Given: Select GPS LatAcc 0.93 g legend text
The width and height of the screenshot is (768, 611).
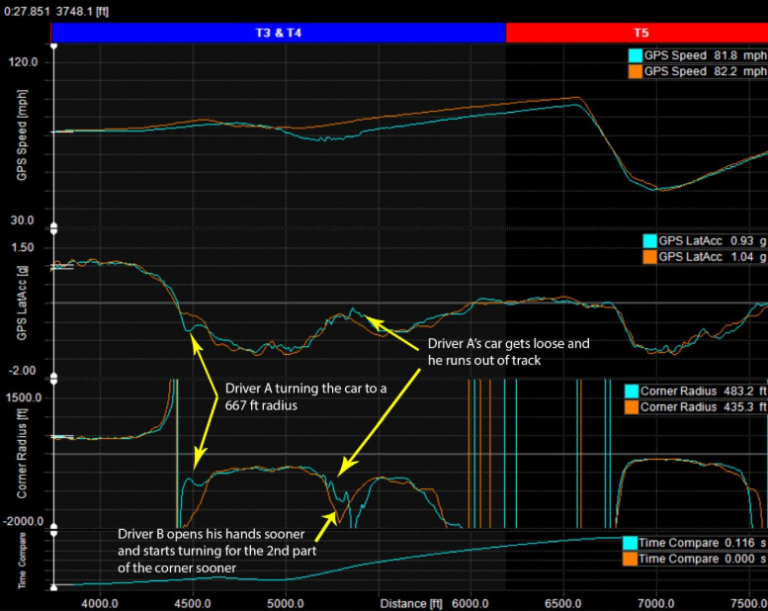Looking at the screenshot, I should point(712,241).
